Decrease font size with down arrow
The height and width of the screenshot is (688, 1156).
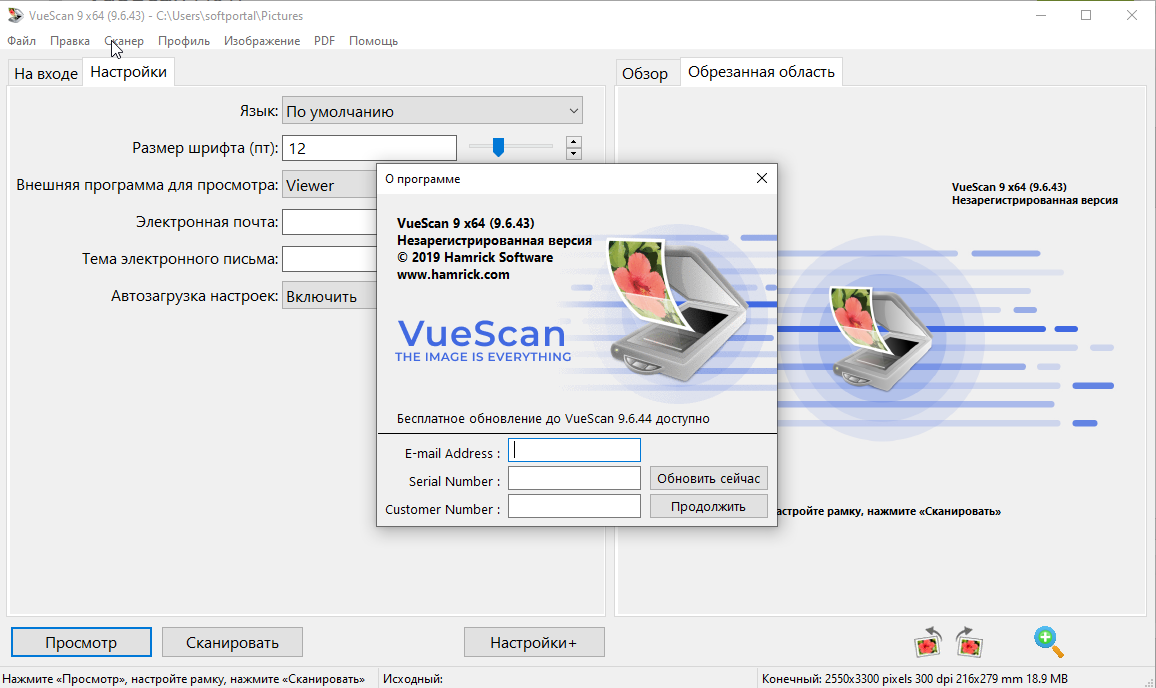[x=574, y=153]
